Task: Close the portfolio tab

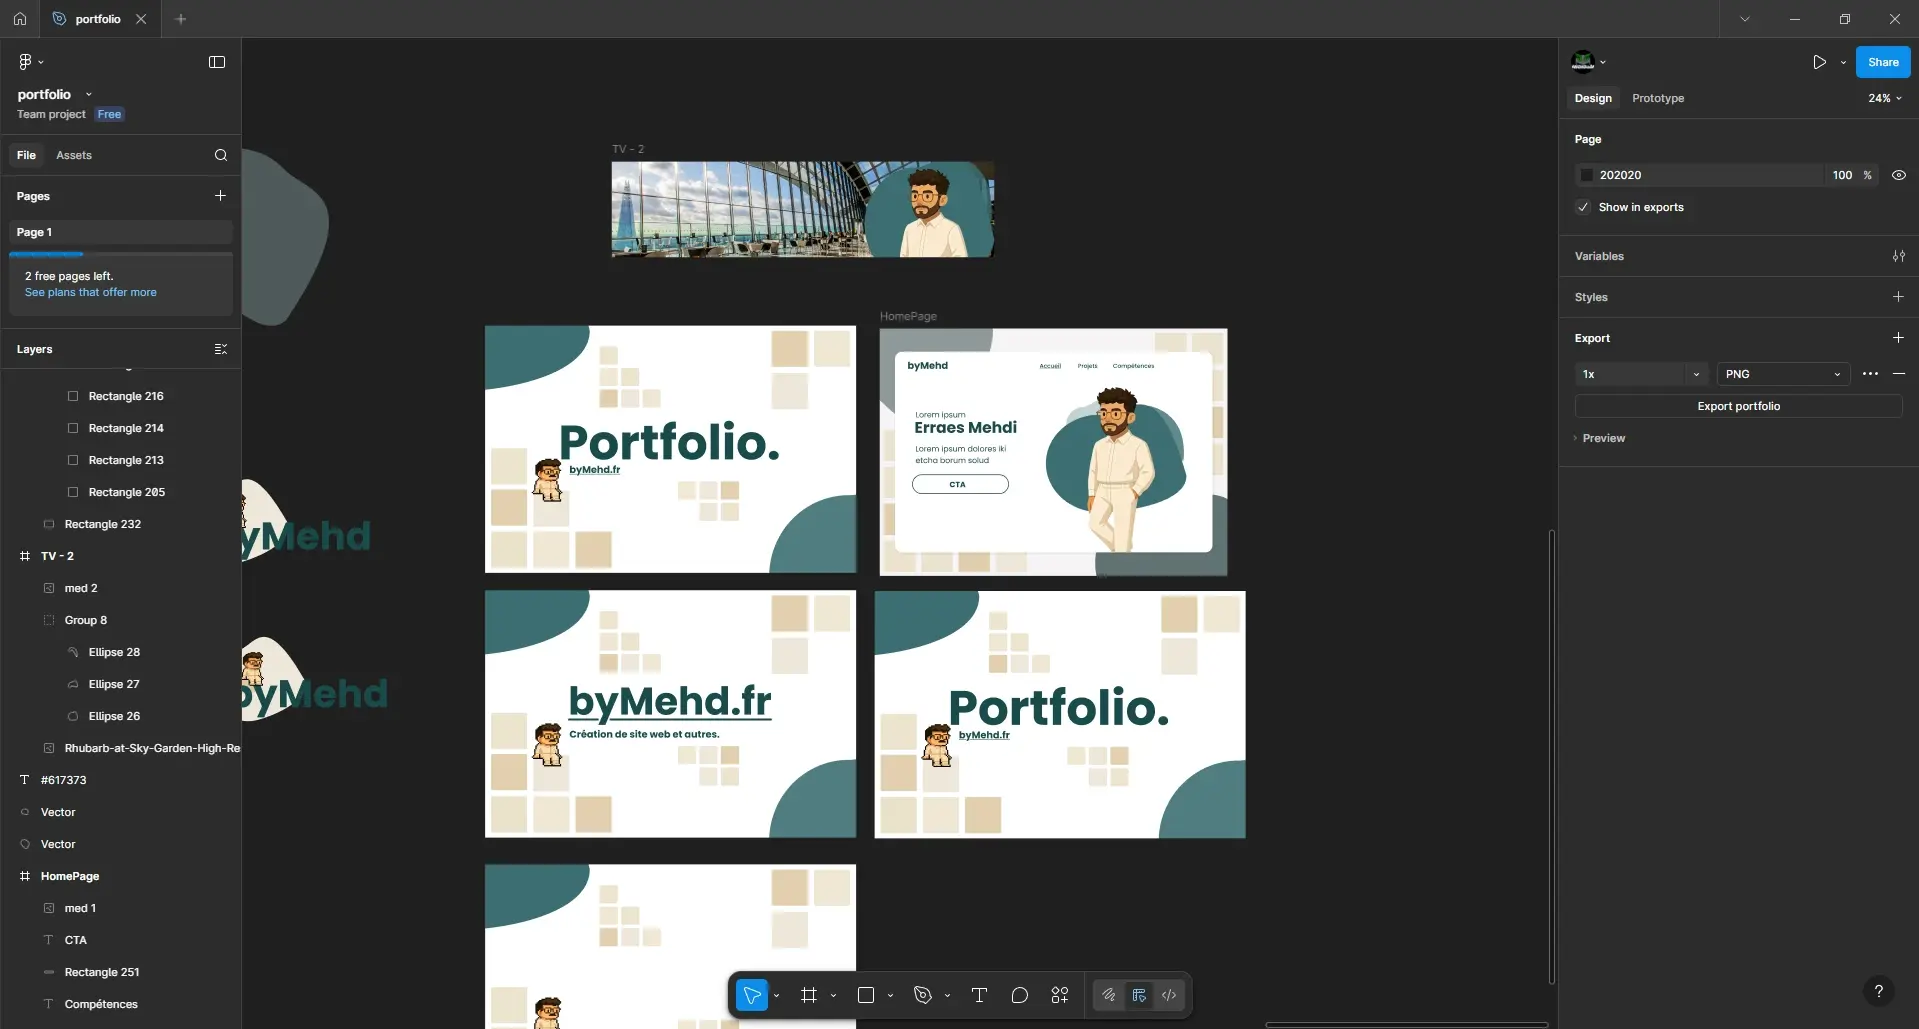Action: [x=141, y=19]
